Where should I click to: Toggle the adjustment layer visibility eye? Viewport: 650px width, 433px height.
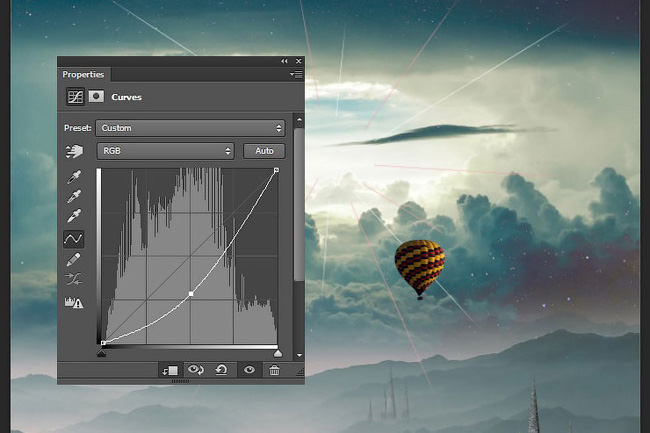pyautogui.click(x=249, y=370)
